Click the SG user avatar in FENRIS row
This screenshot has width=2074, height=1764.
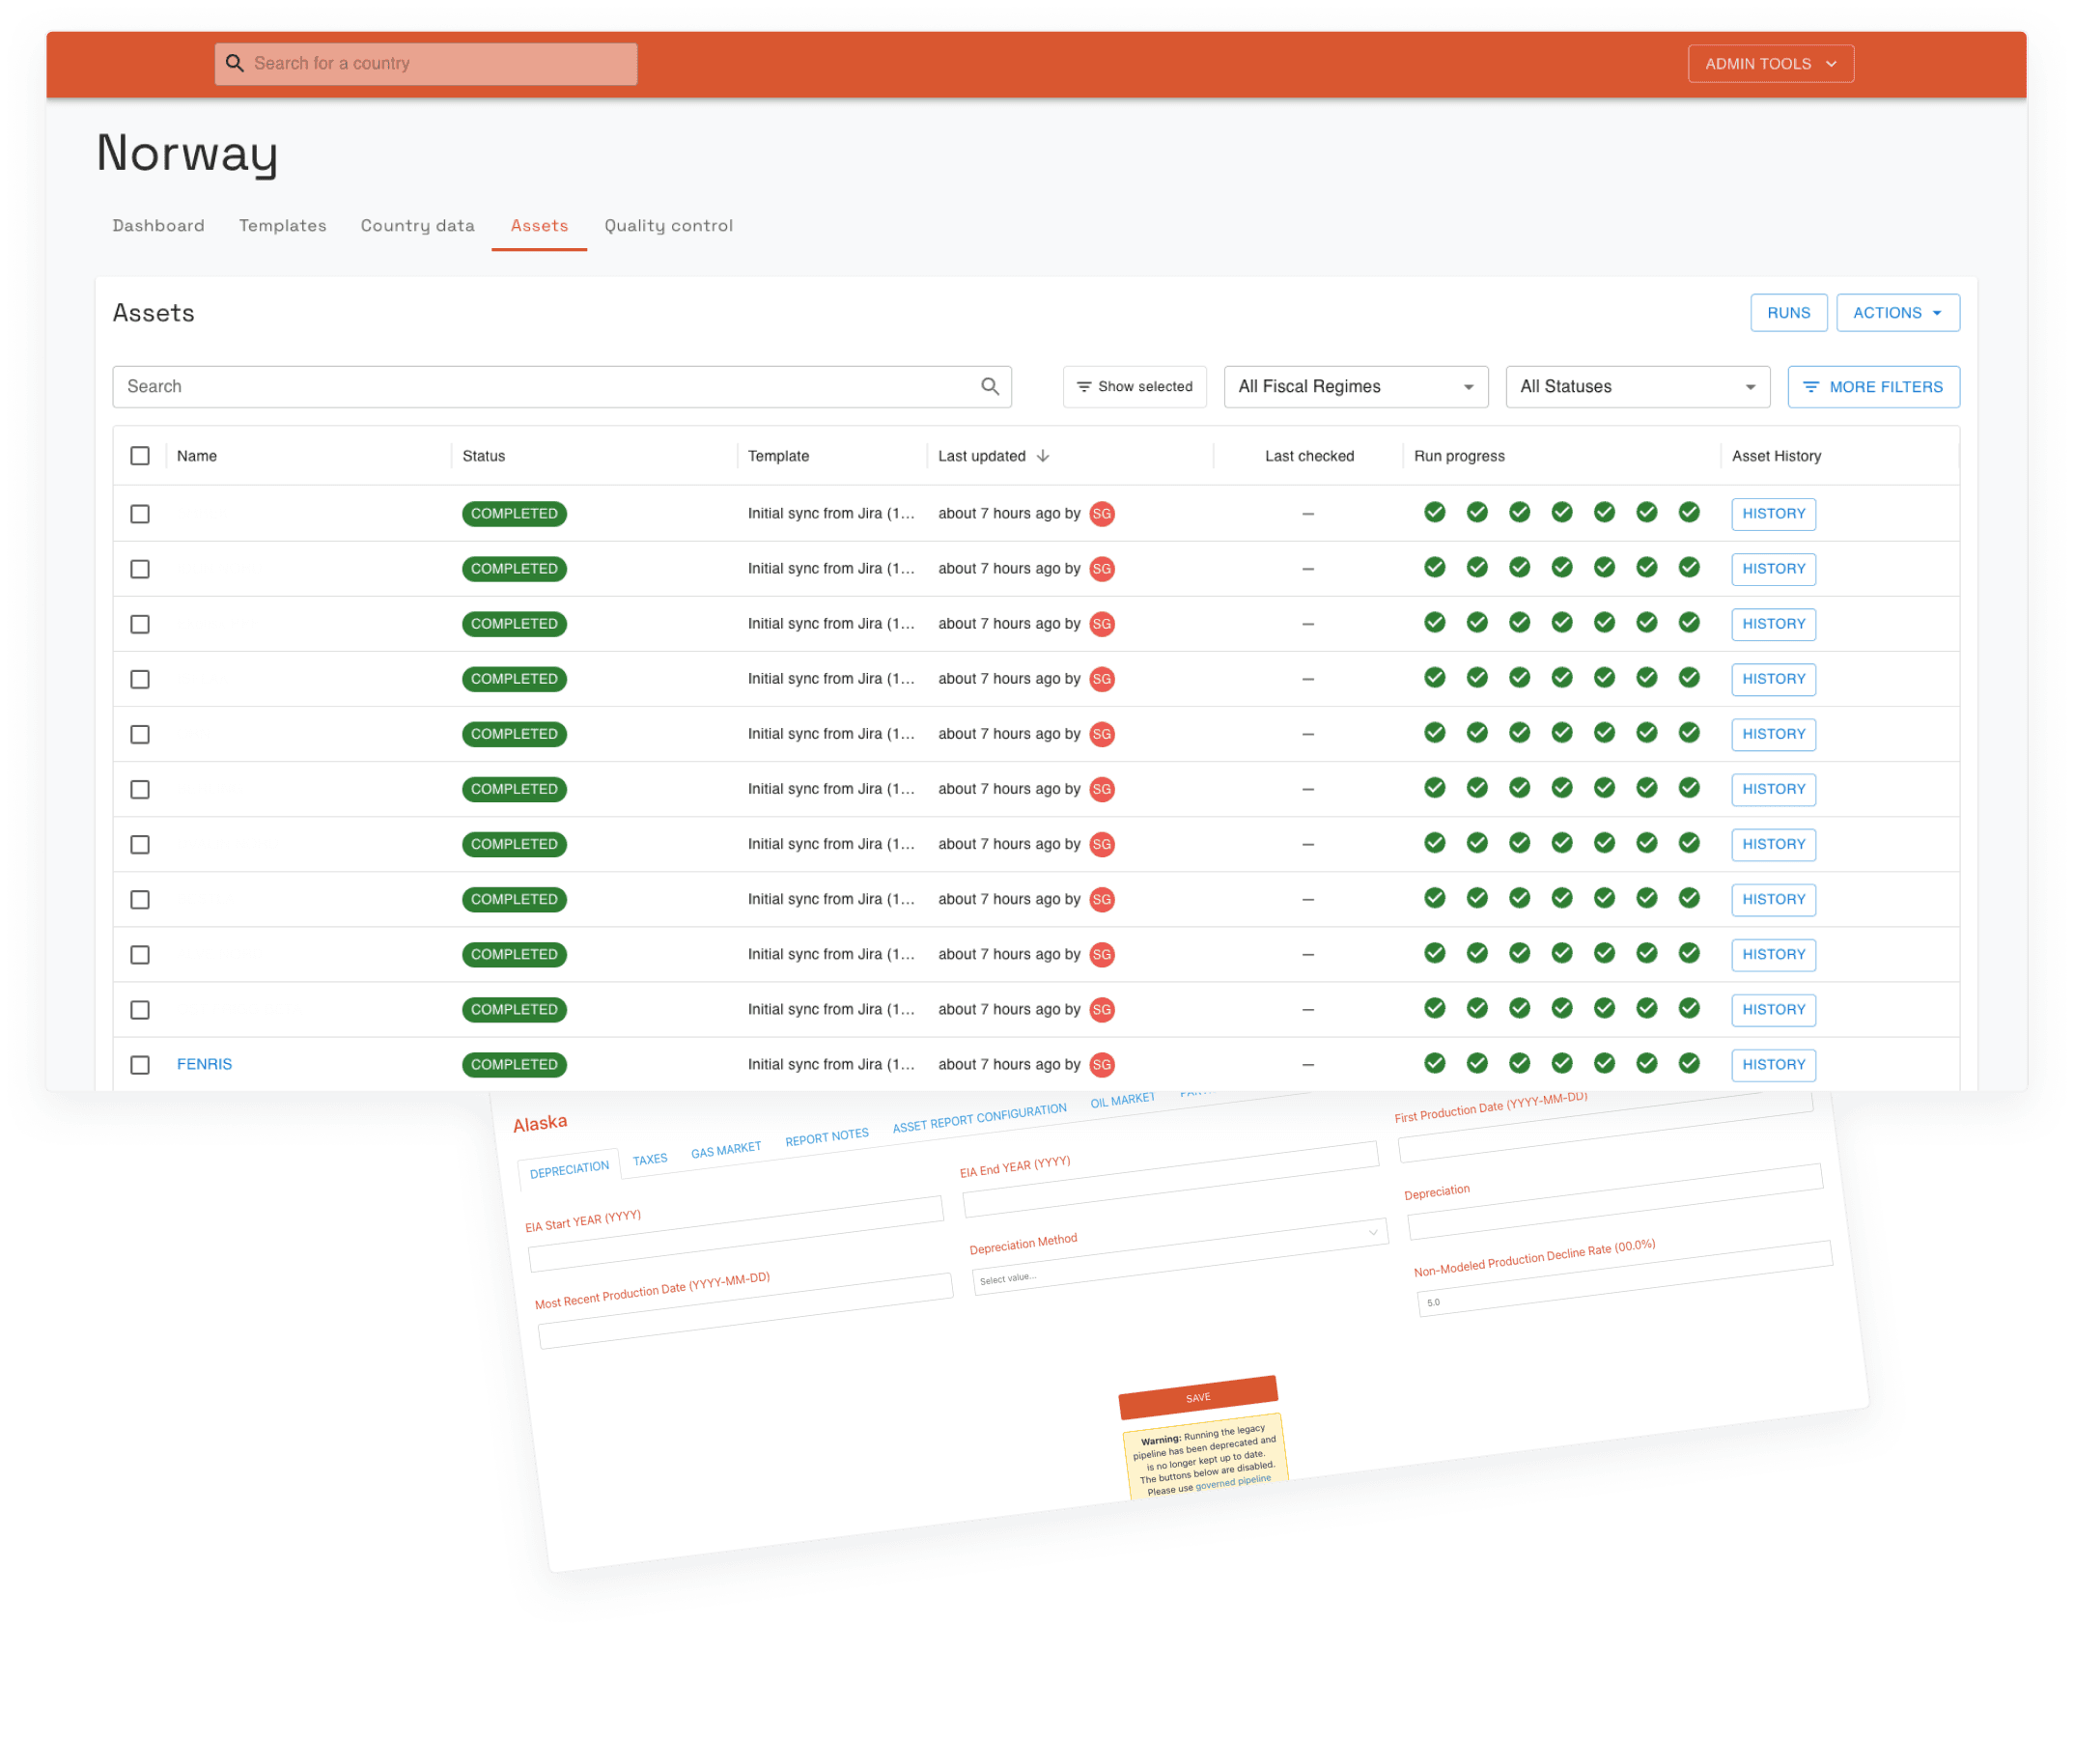pyautogui.click(x=1102, y=1065)
